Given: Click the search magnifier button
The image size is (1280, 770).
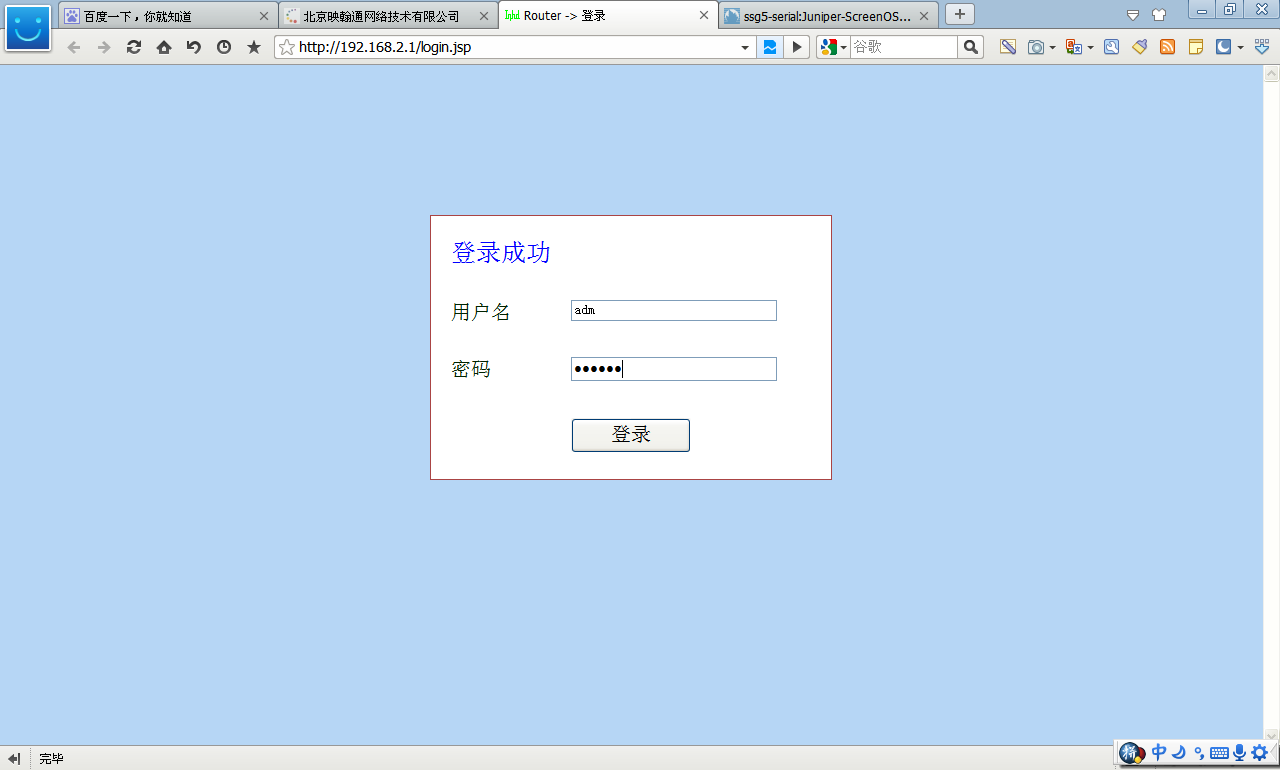Looking at the screenshot, I should [x=970, y=47].
